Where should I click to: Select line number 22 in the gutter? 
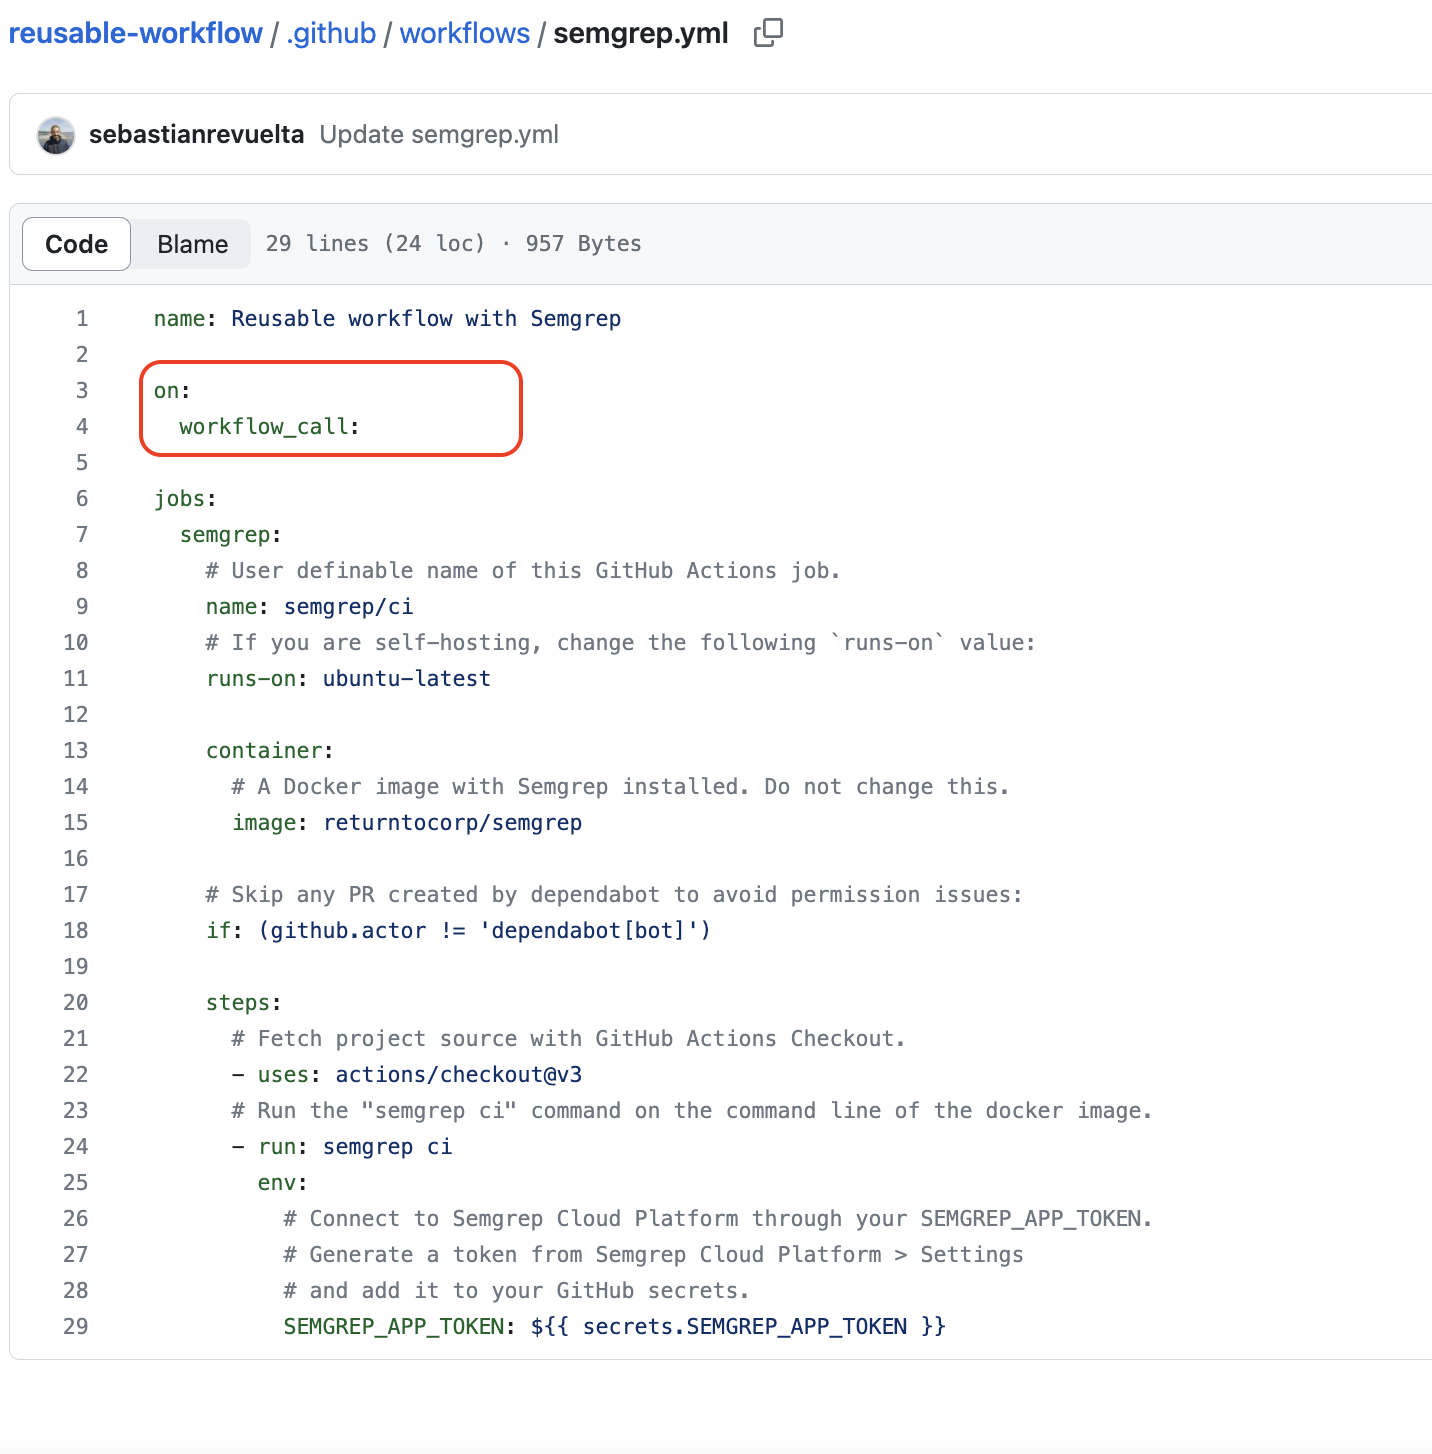point(76,1075)
